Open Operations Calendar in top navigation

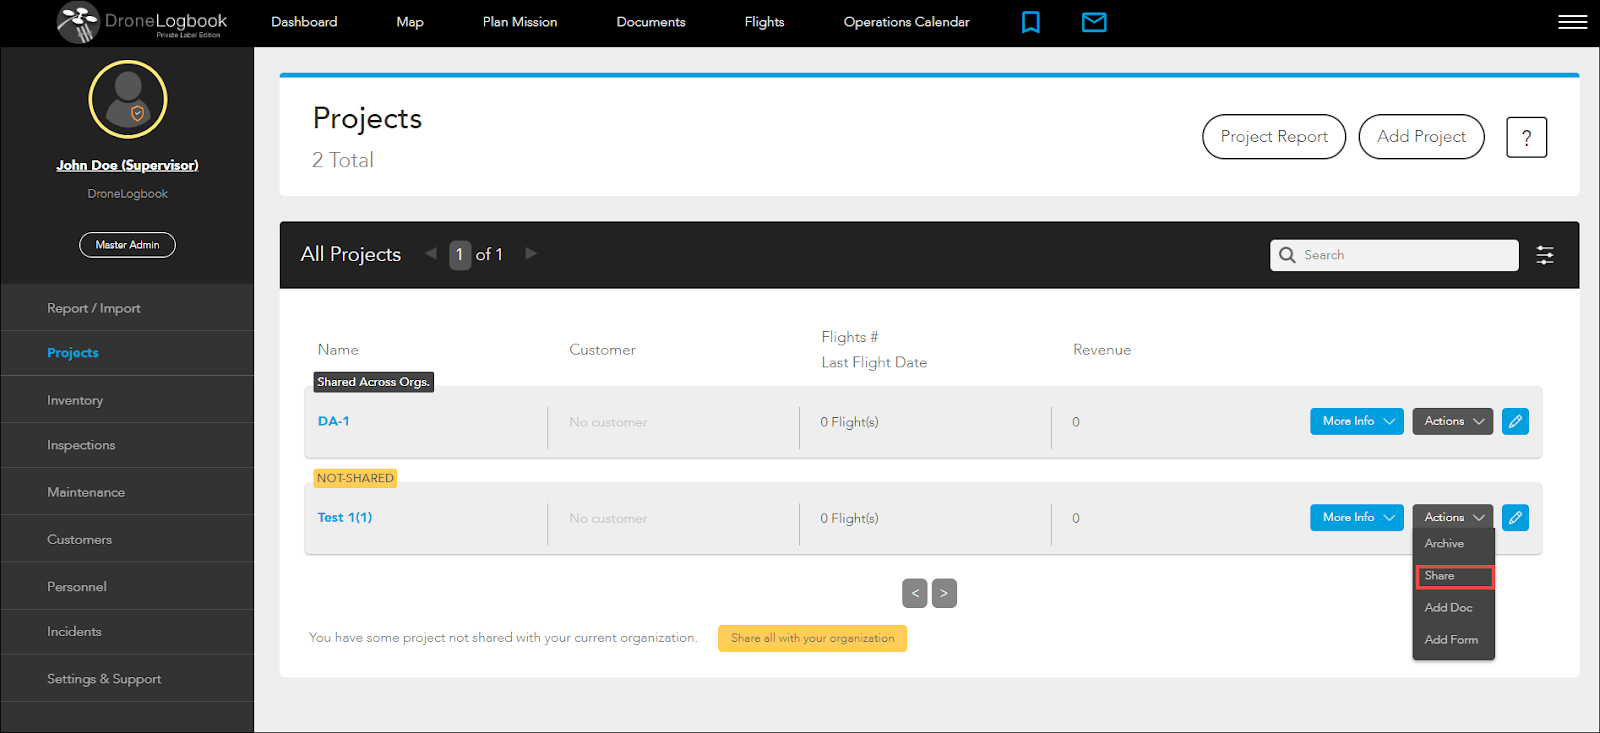tap(906, 22)
